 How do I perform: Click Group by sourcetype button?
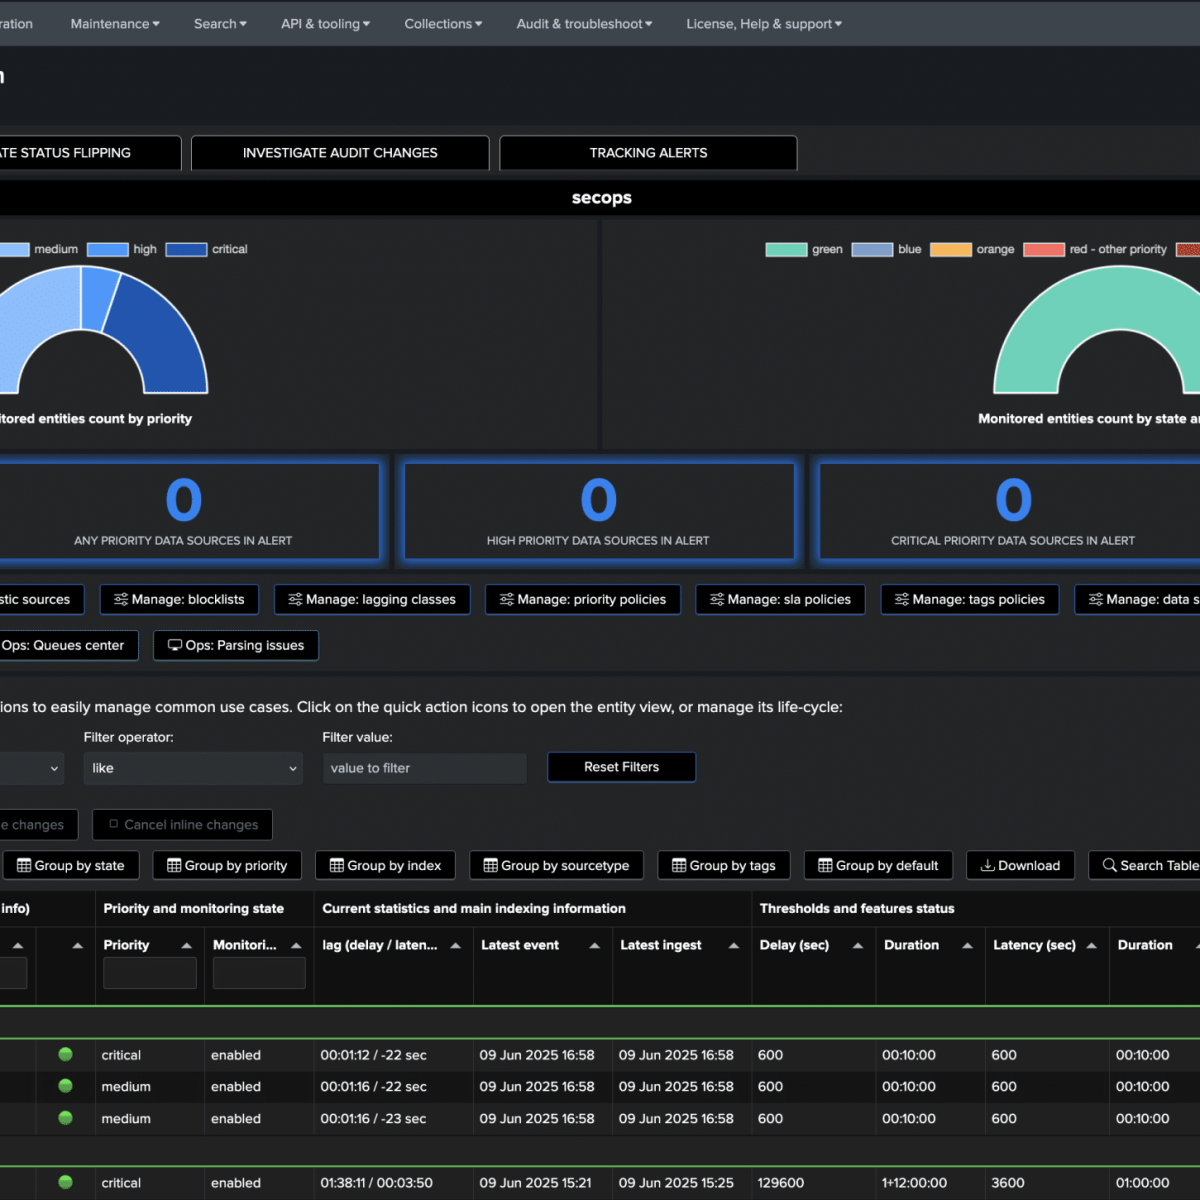(556, 866)
